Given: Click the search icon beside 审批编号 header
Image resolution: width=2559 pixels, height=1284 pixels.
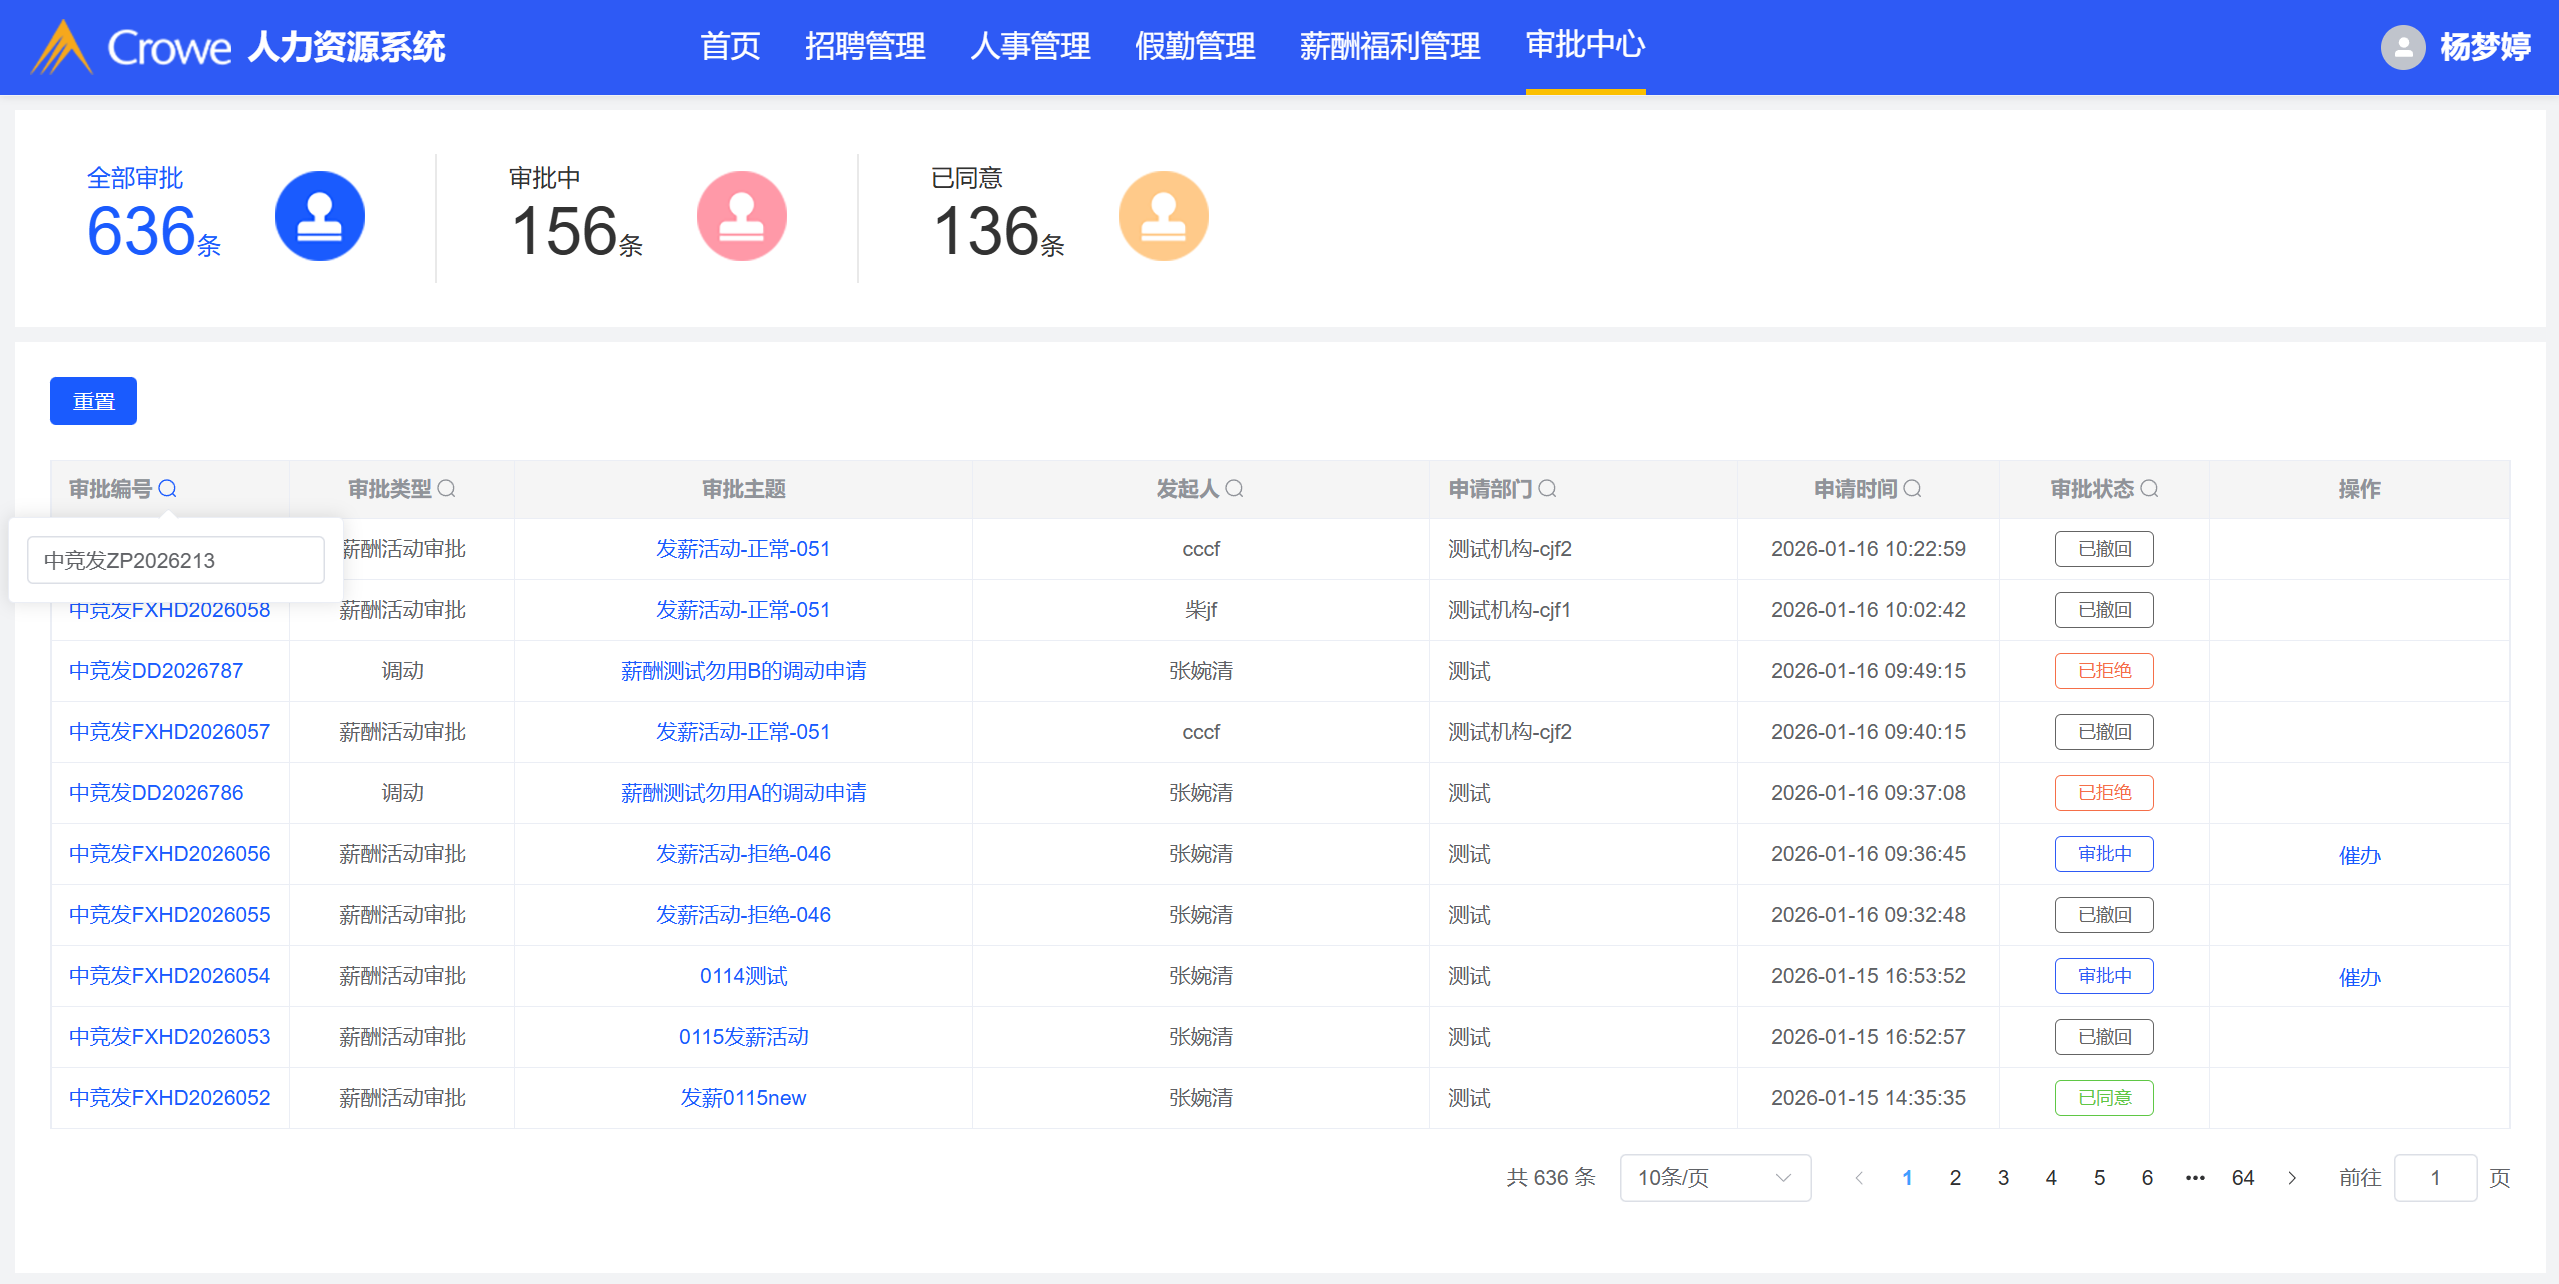Looking at the screenshot, I should (x=167, y=489).
